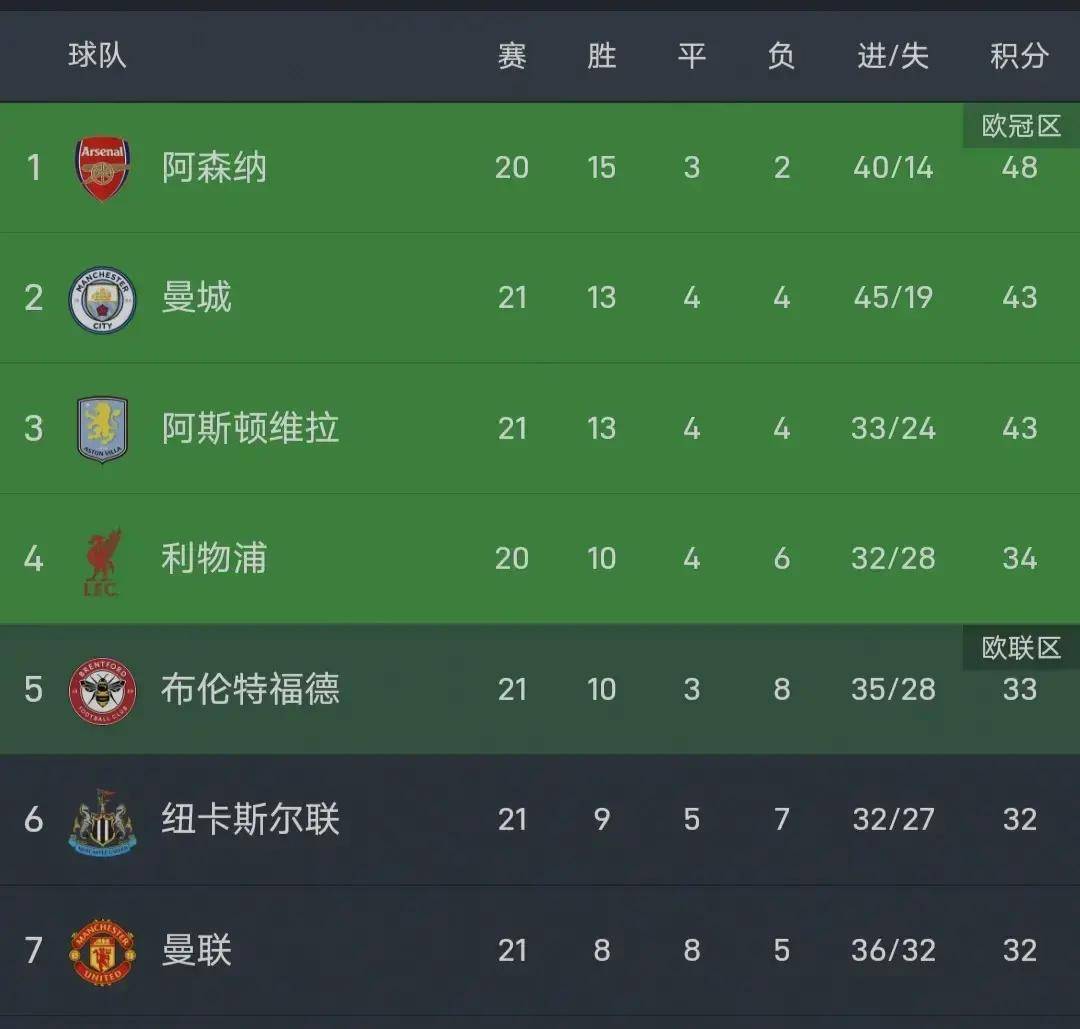1080x1029 pixels.
Task: Tap the 欧联区 zone label
Action: coord(1021,648)
